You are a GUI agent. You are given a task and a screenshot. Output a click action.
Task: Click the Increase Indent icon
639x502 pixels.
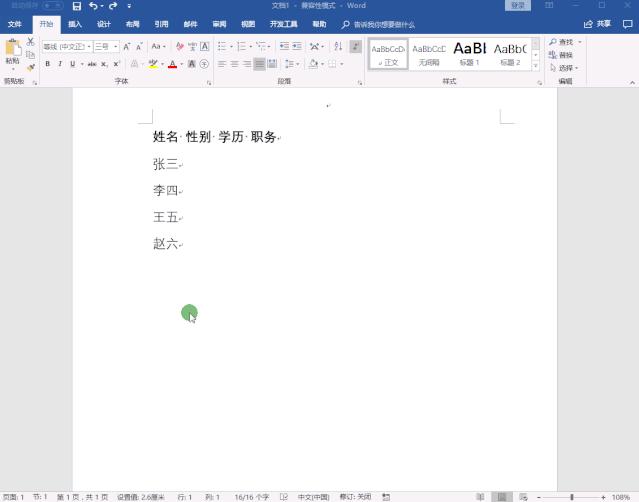(x=297, y=46)
